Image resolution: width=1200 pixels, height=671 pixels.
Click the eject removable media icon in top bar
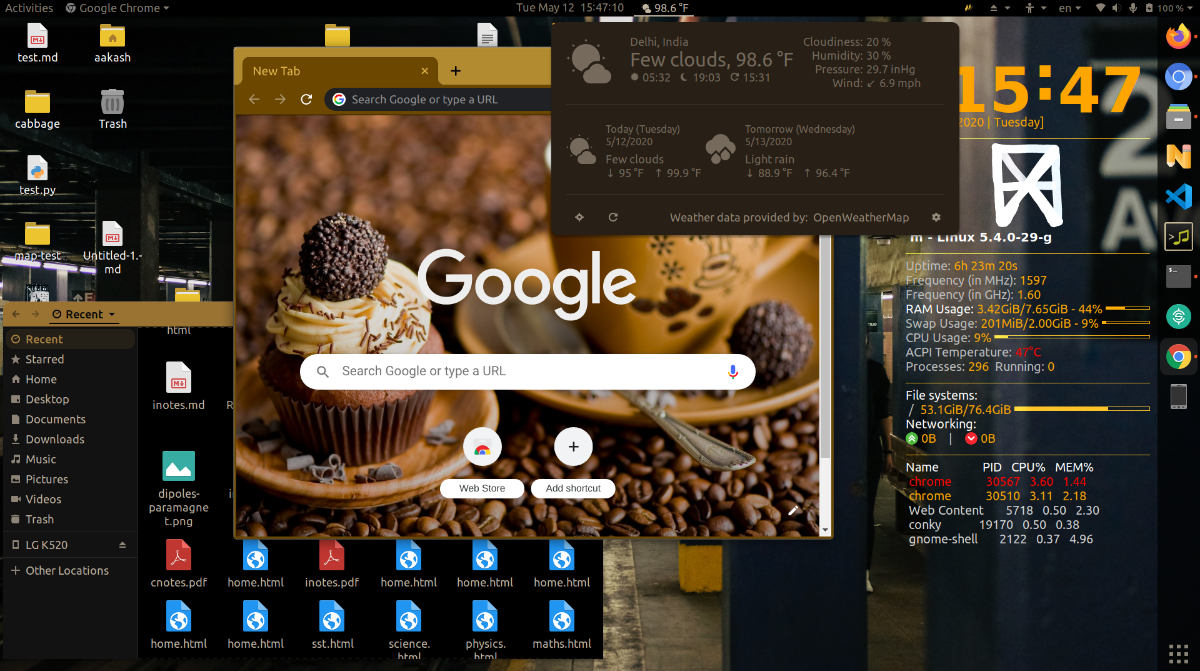point(993,8)
